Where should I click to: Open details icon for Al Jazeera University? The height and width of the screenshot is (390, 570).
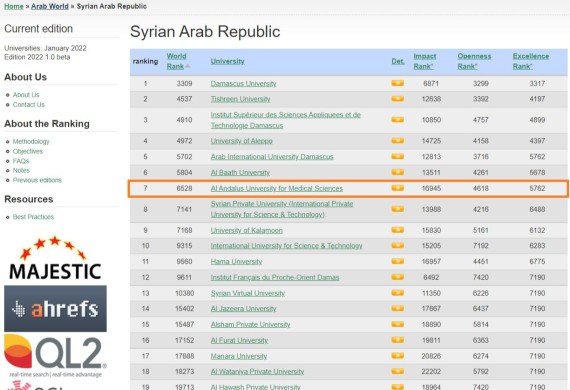(397, 309)
